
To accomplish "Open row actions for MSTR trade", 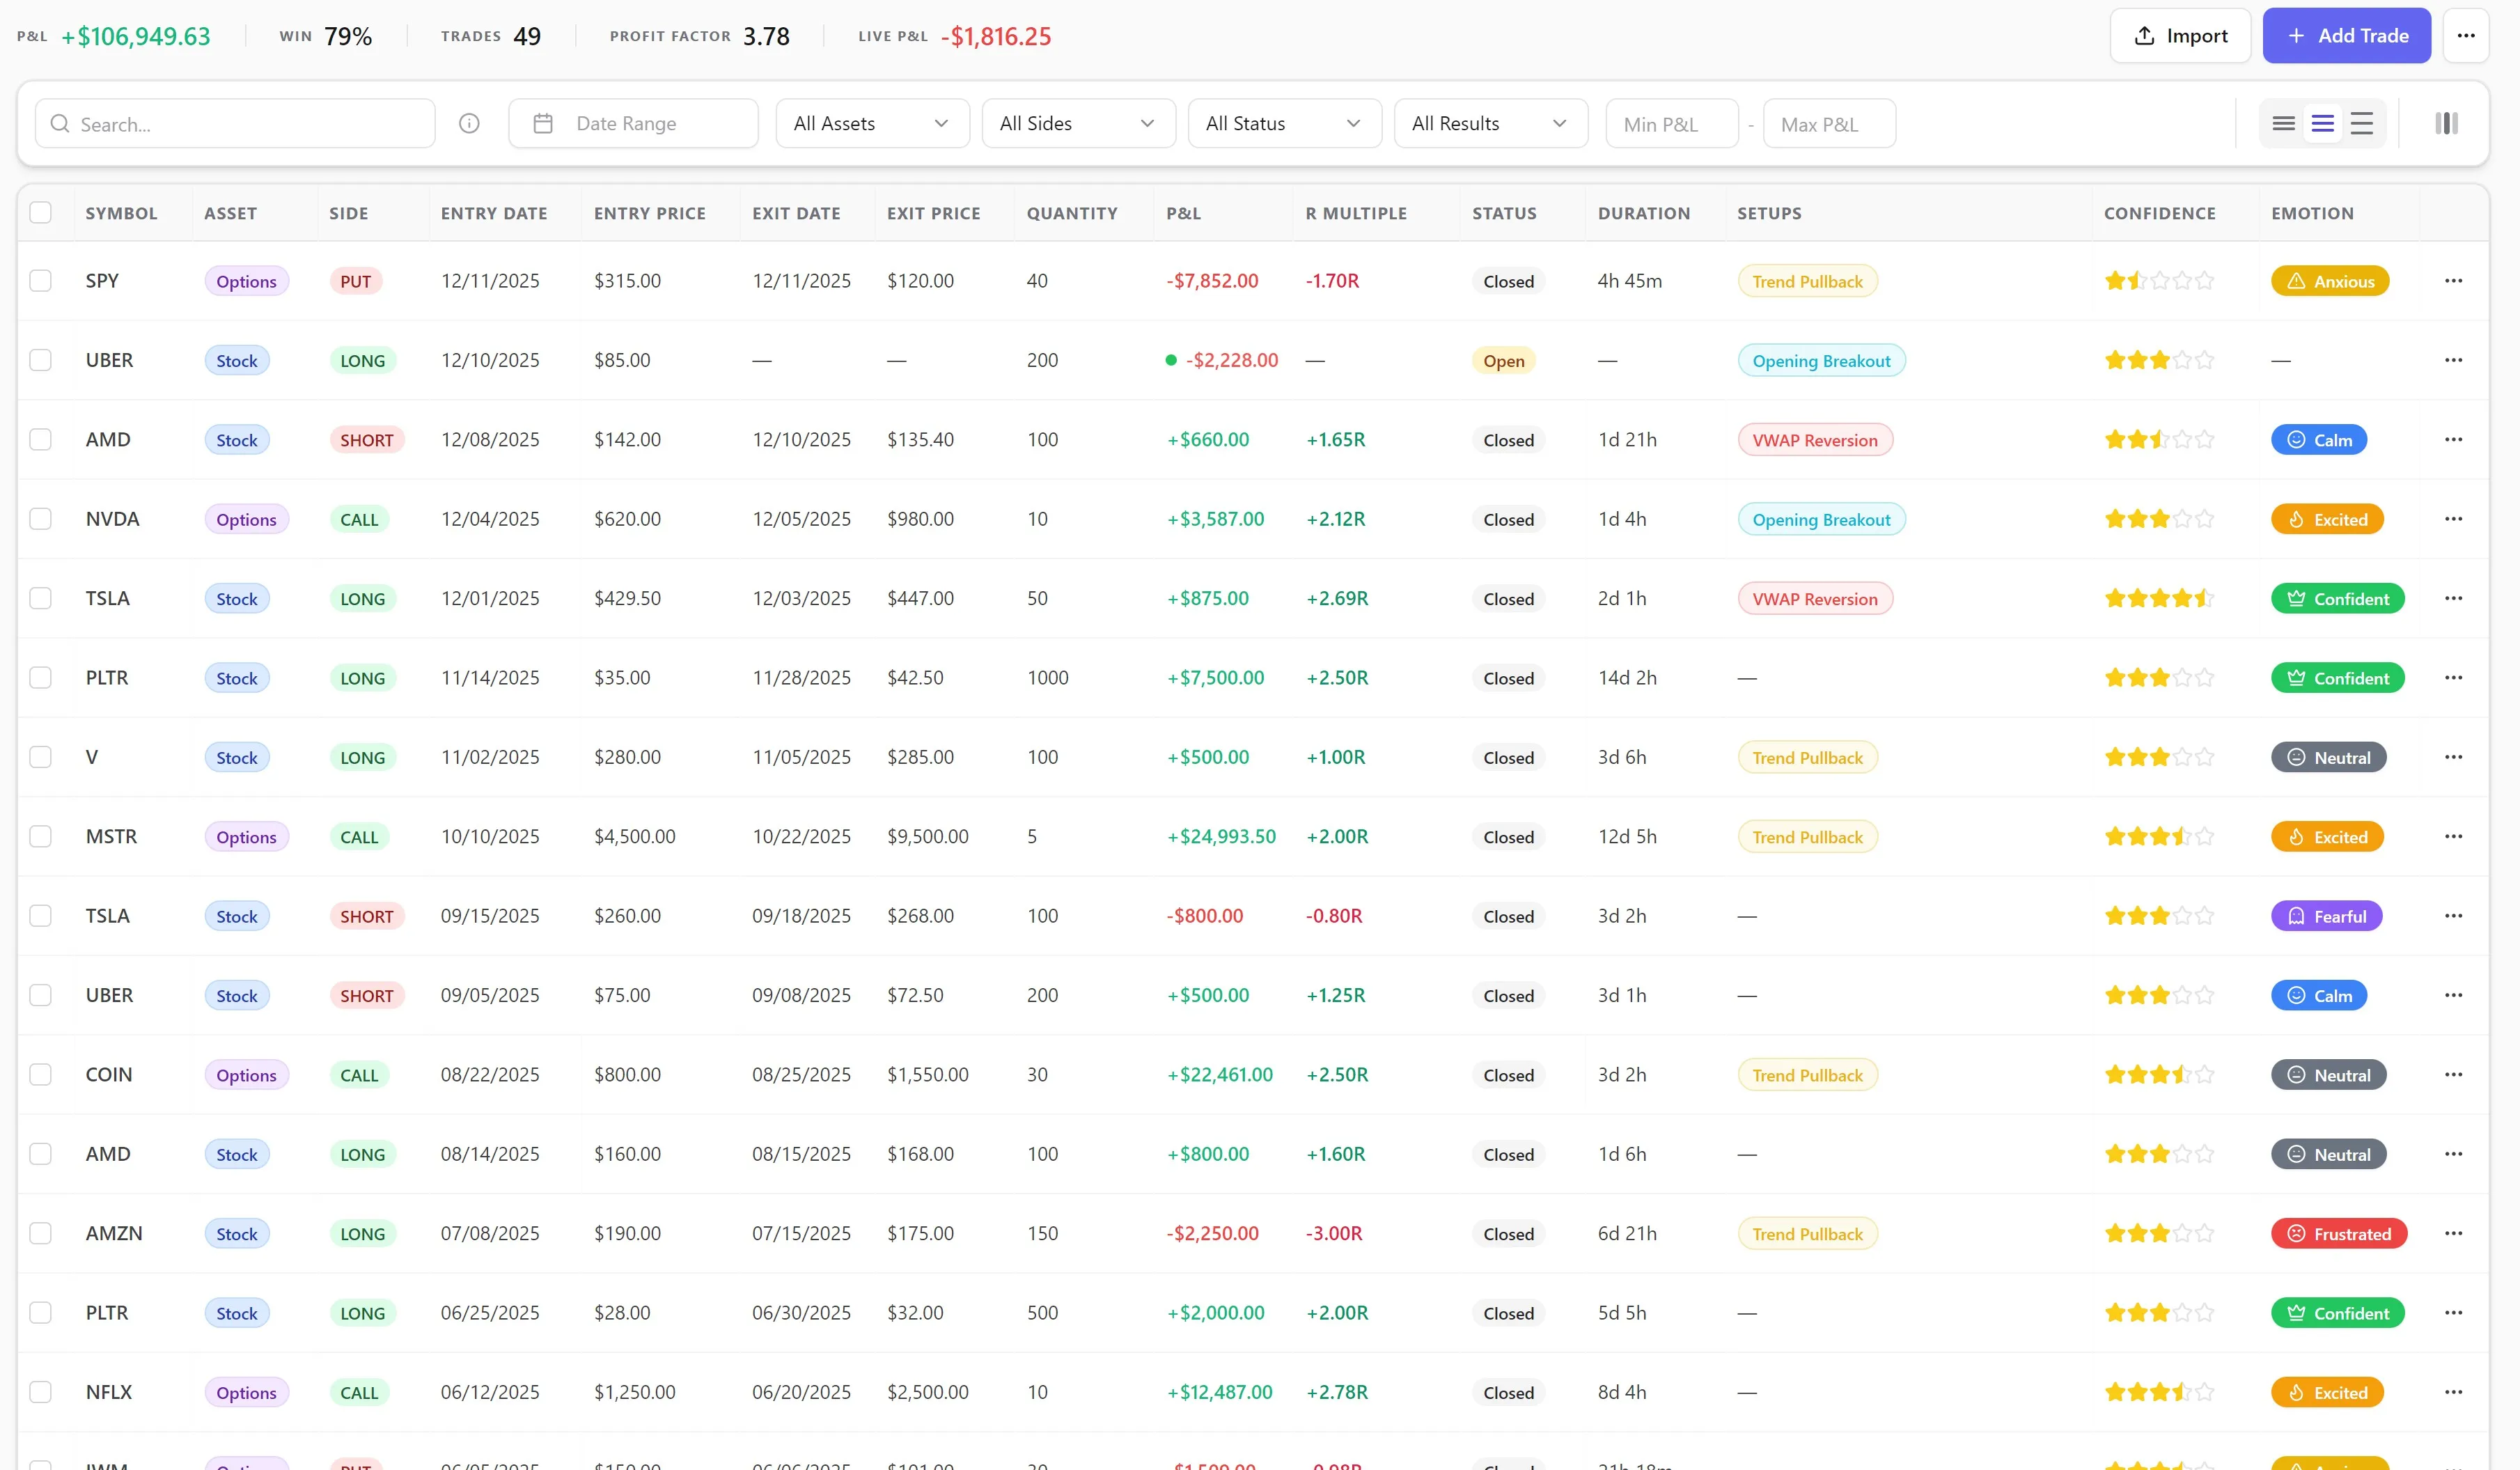I will [2452, 837].
